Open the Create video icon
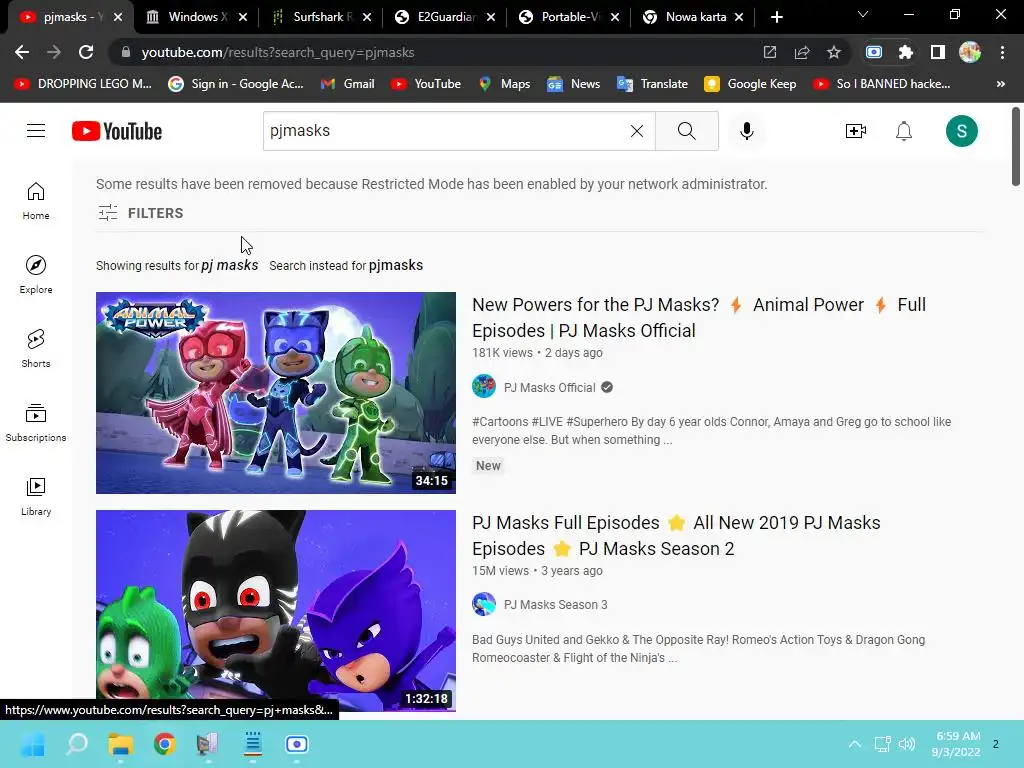Screen dimensions: 1024x768 coord(856,131)
